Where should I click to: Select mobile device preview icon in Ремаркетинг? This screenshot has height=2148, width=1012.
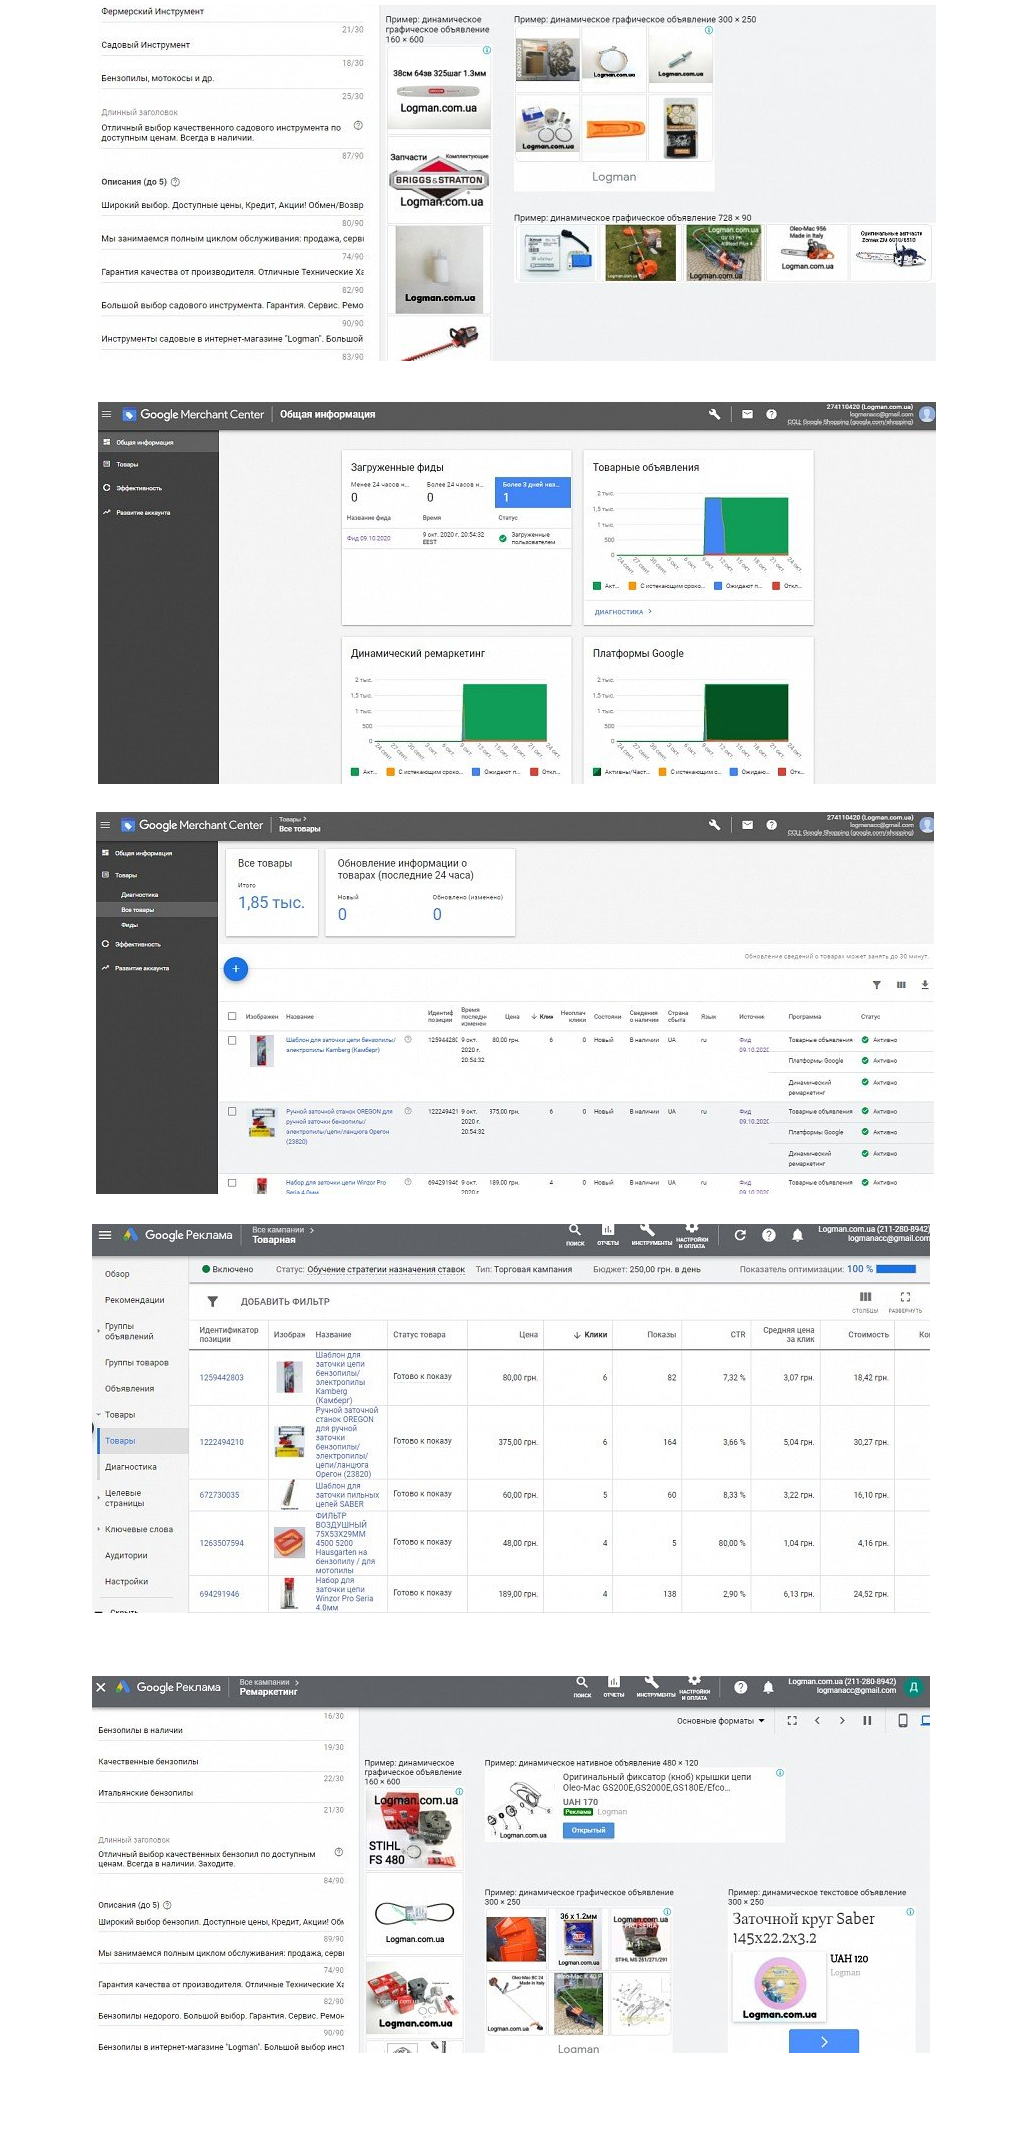(902, 1721)
